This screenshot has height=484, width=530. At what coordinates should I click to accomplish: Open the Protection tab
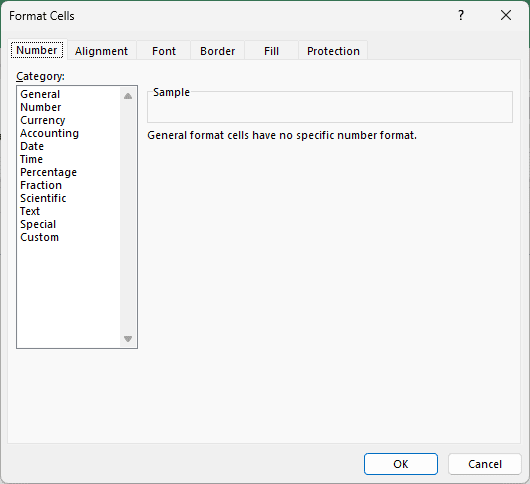tap(333, 51)
